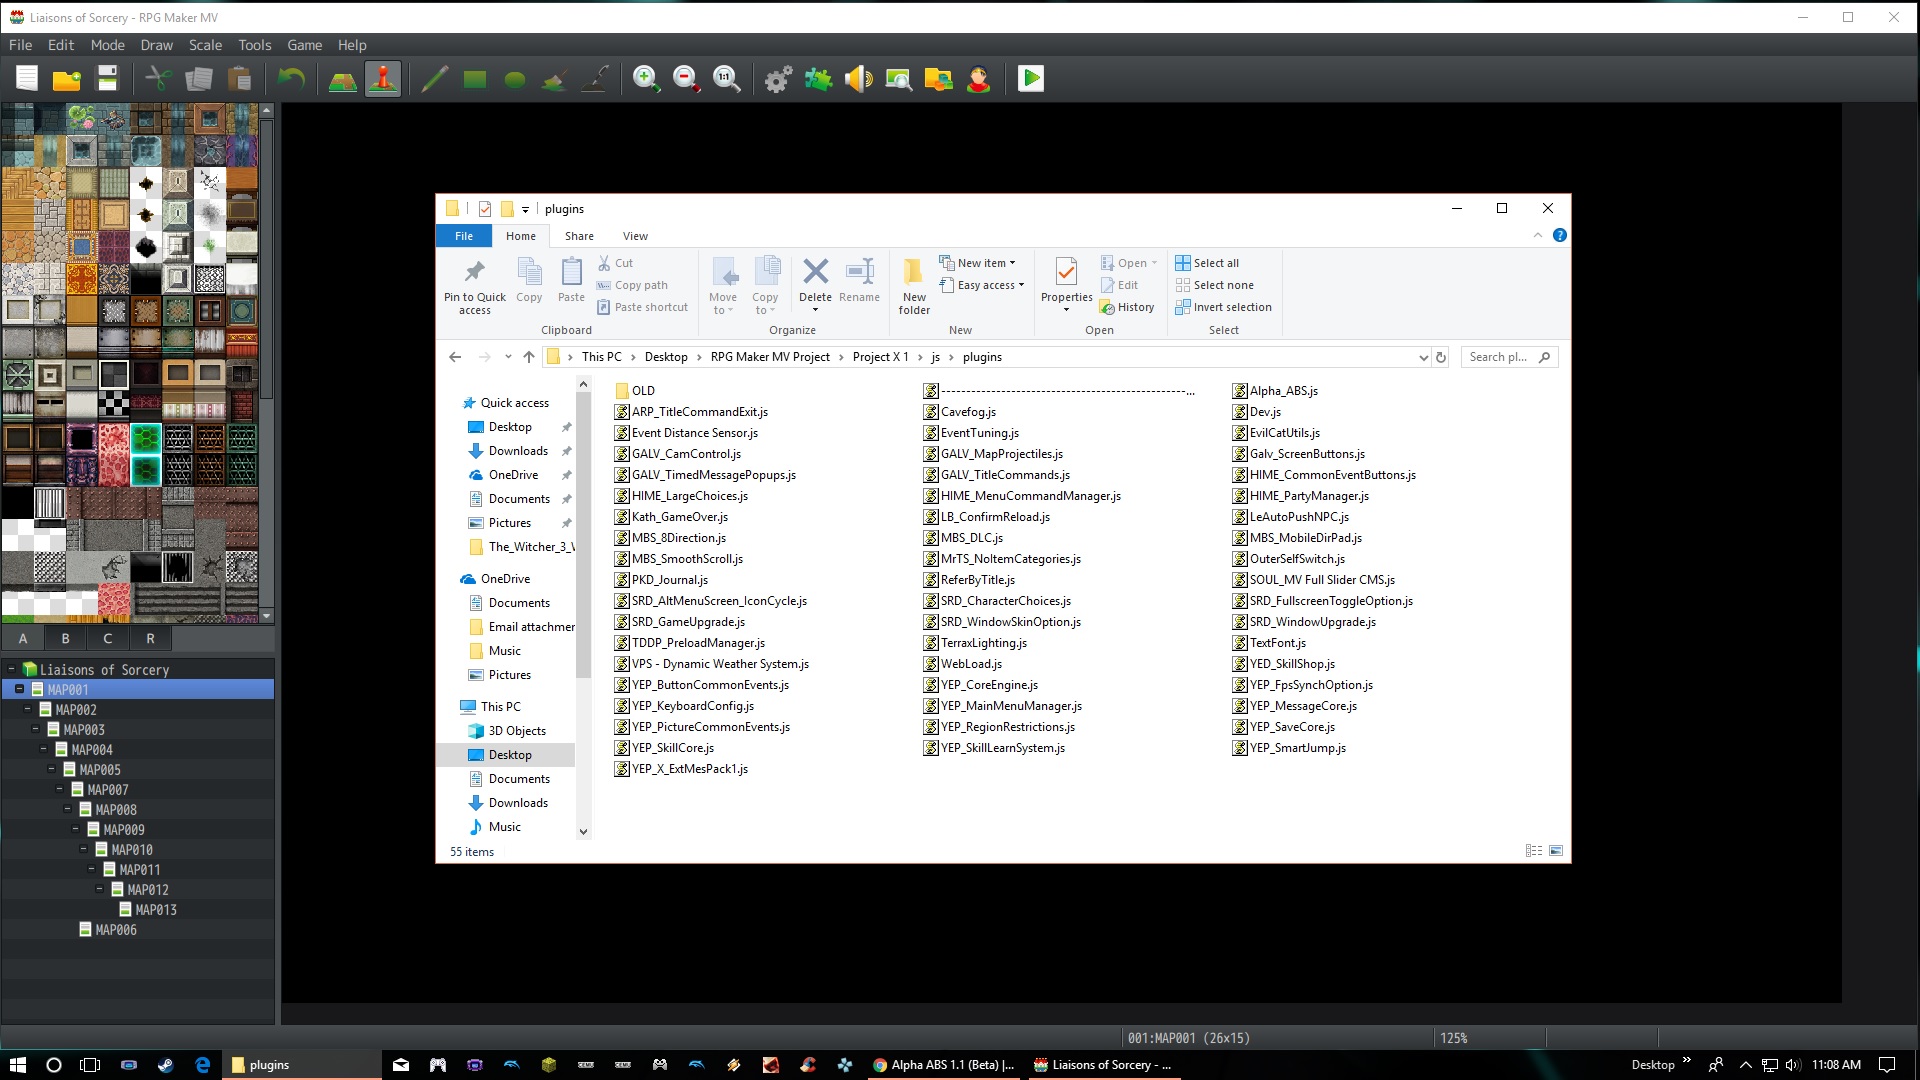Open the Windows Start menu
This screenshot has height=1080, width=1920.
pos(17,1065)
